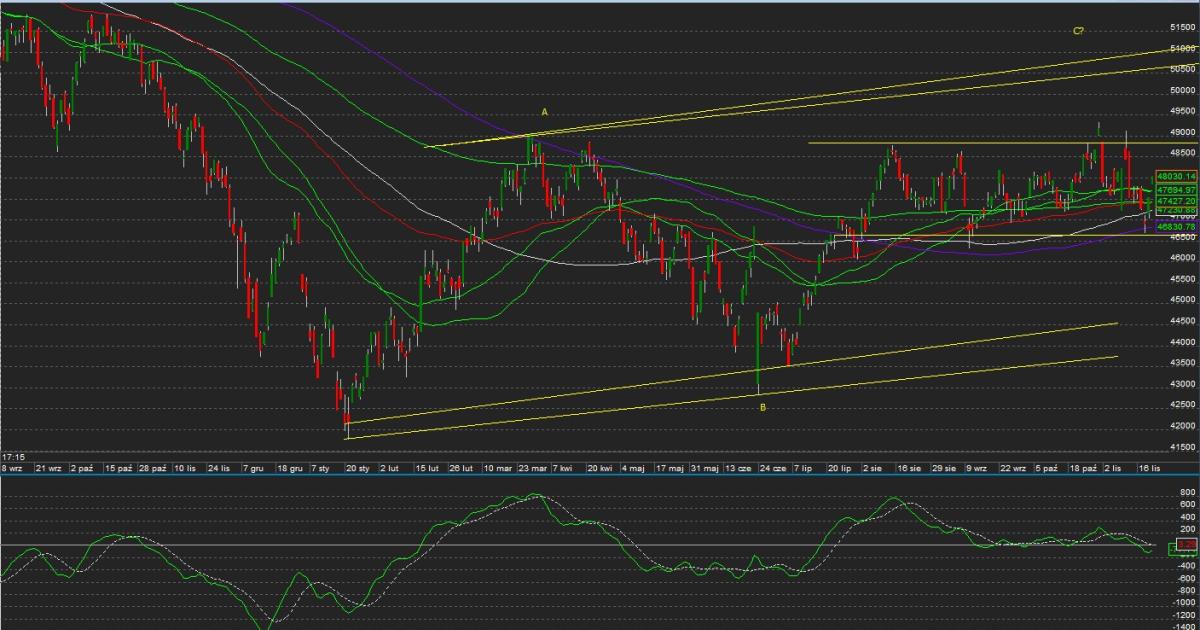This screenshot has width=1200, height=630.
Task: Click the 17:15 time stamp
Action: point(13,456)
